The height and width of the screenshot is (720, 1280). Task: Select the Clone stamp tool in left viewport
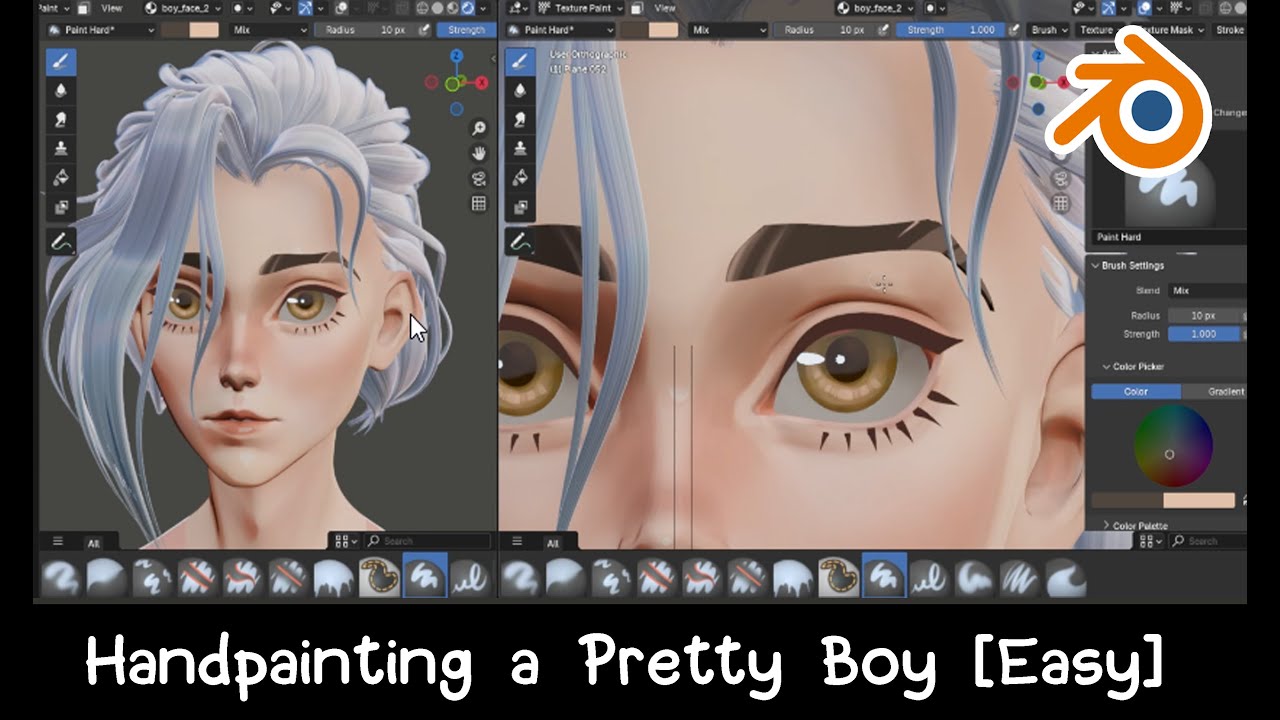[61, 149]
